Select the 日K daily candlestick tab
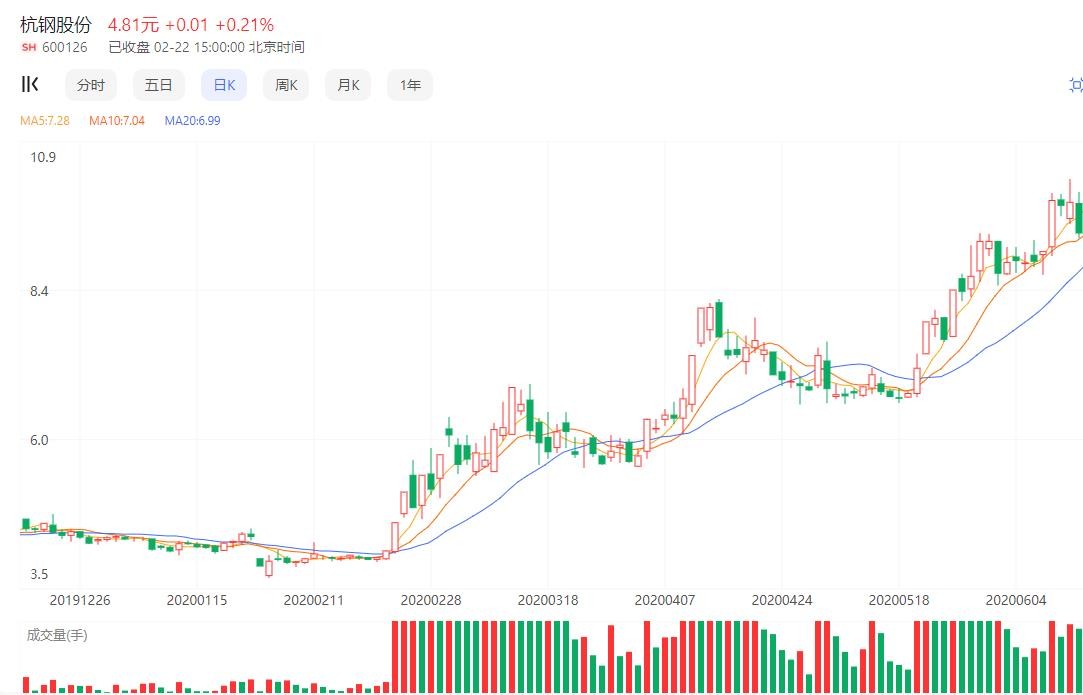This screenshot has height=695, width=1083. point(224,85)
